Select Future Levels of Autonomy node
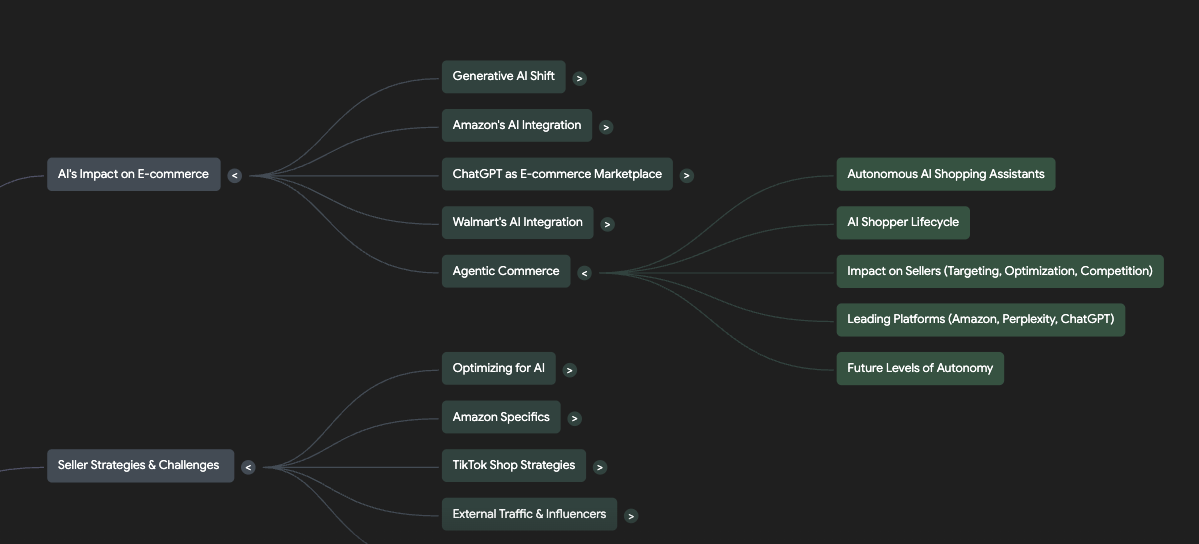Screen dimensions: 1199x544 (x=920, y=369)
